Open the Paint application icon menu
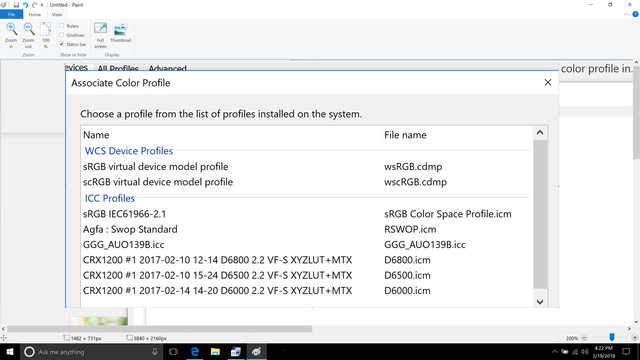This screenshot has width=640, height=360. (x=4, y=5)
